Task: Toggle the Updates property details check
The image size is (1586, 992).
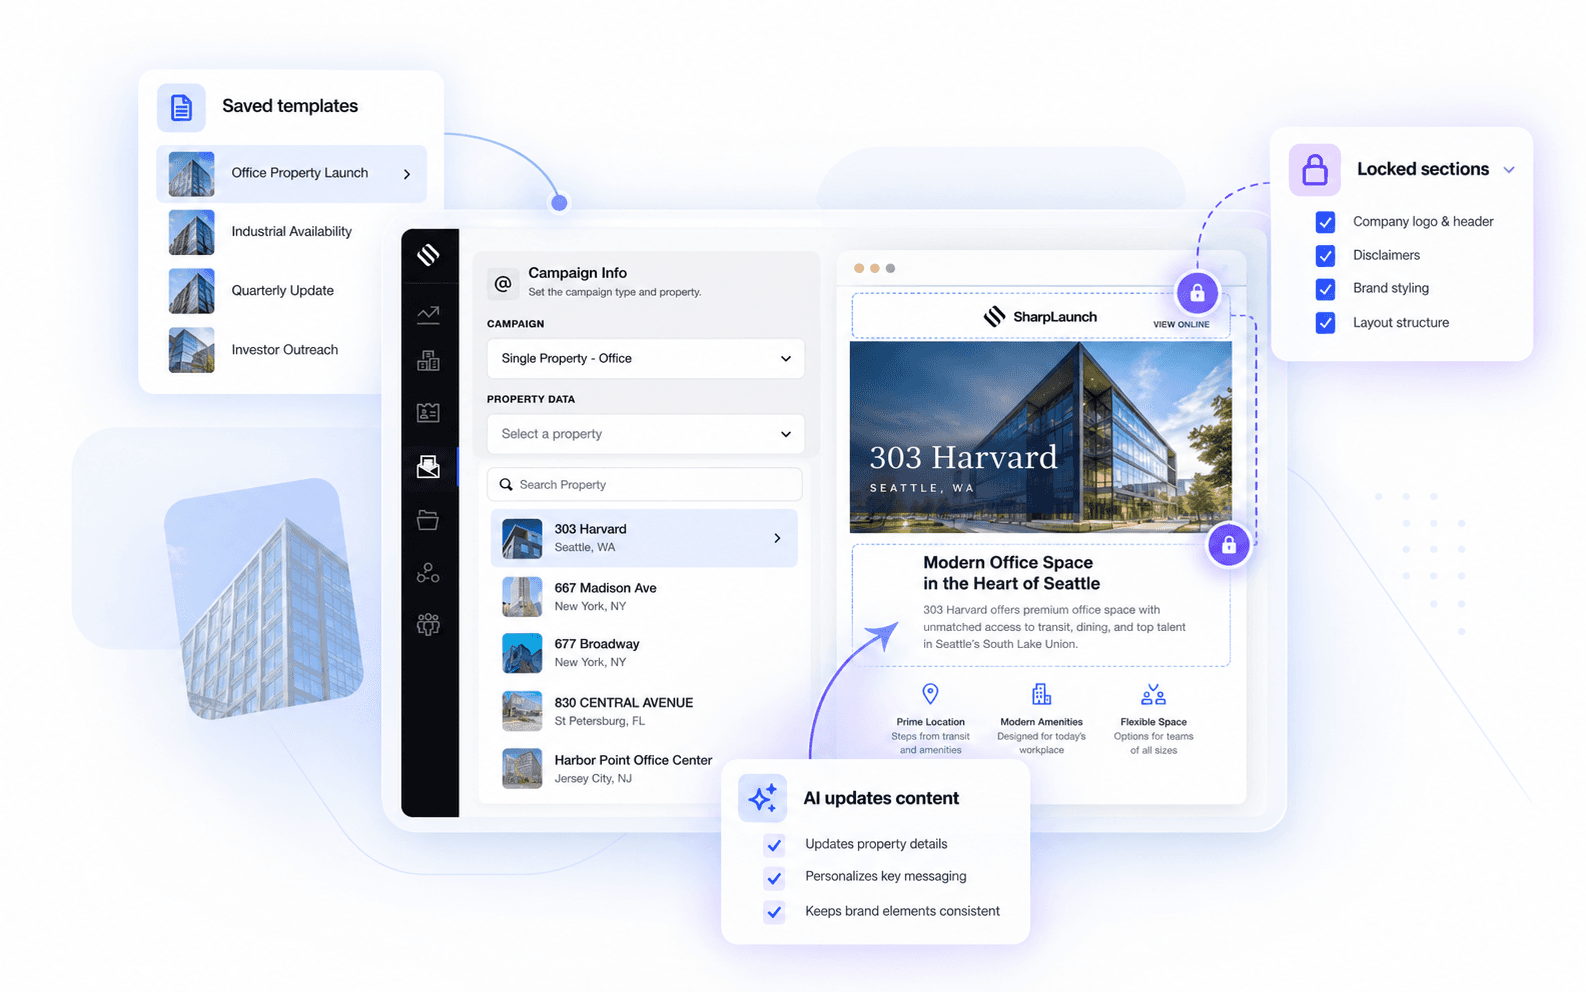Action: [774, 845]
